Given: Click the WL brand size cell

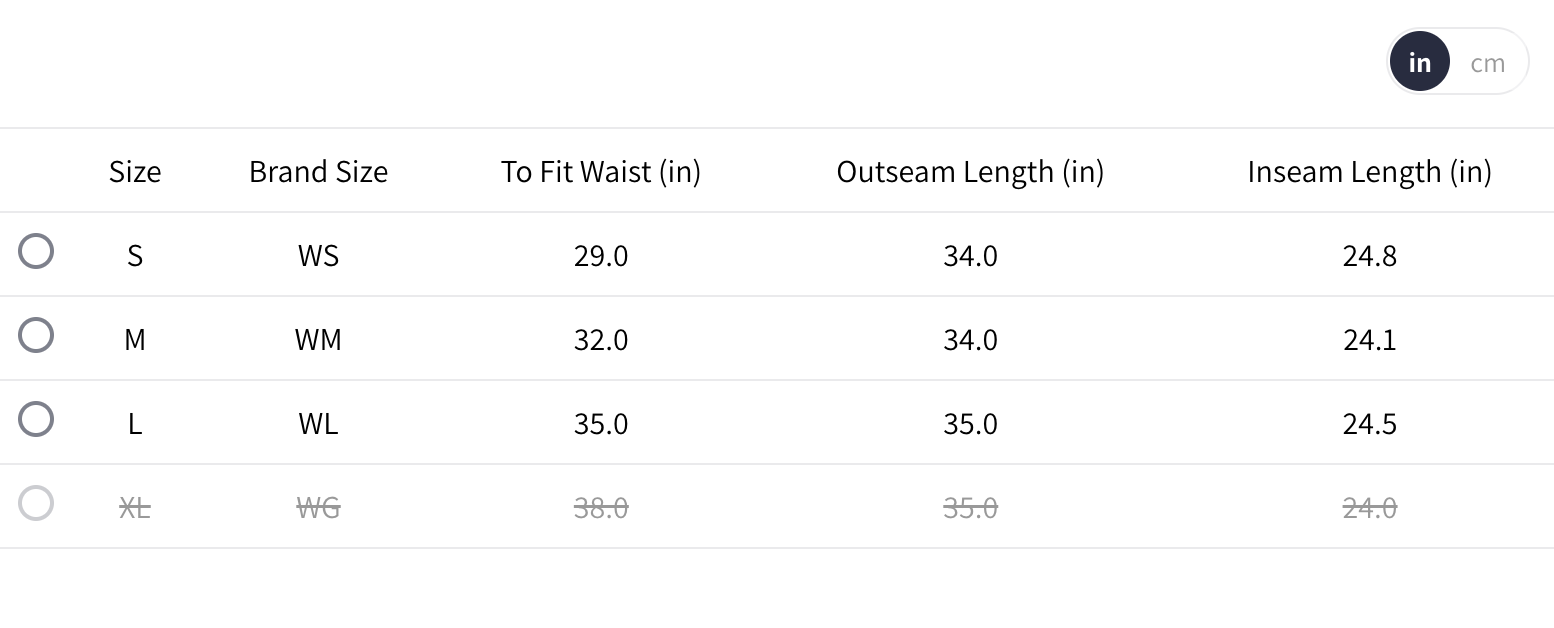Looking at the screenshot, I should tap(318, 424).
